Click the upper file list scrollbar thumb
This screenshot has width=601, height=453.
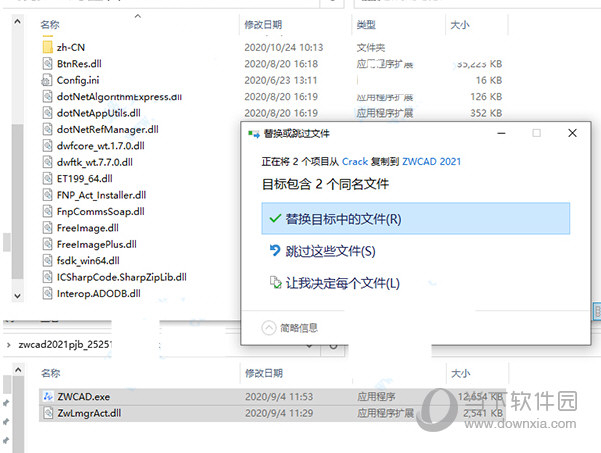[x=17, y=201]
